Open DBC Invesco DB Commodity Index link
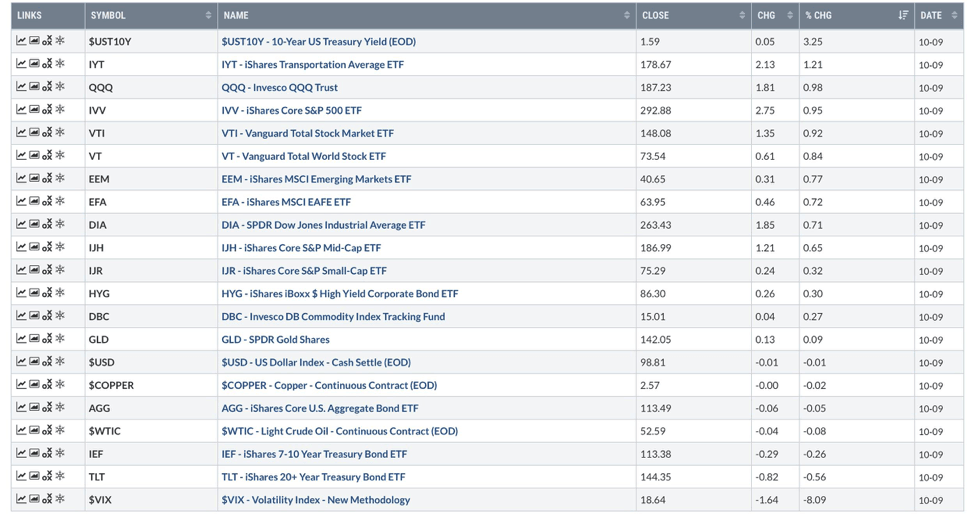Screen dimensions: 974x514 [333, 316]
